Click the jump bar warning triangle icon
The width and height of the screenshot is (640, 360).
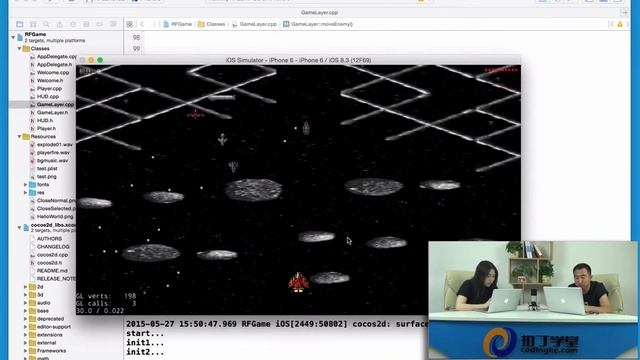point(620,24)
